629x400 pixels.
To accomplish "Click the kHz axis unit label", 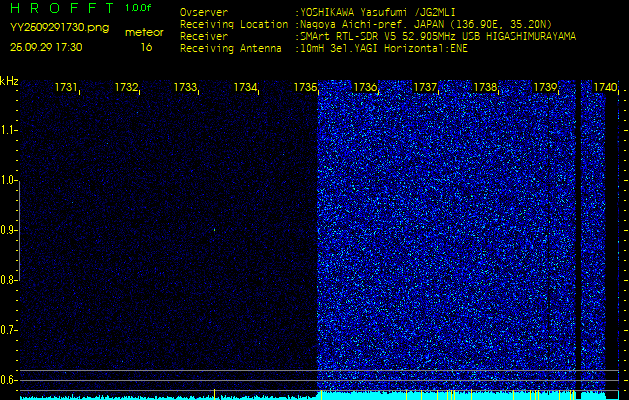I will point(9,81).
